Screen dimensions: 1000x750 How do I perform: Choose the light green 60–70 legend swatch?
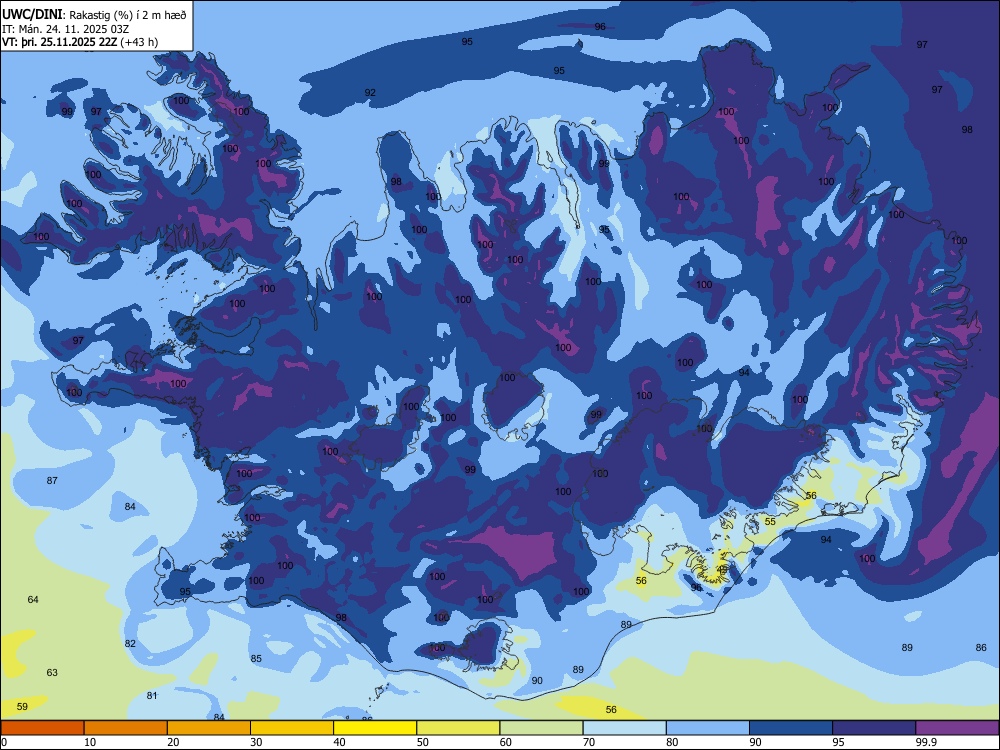(541, 728)
